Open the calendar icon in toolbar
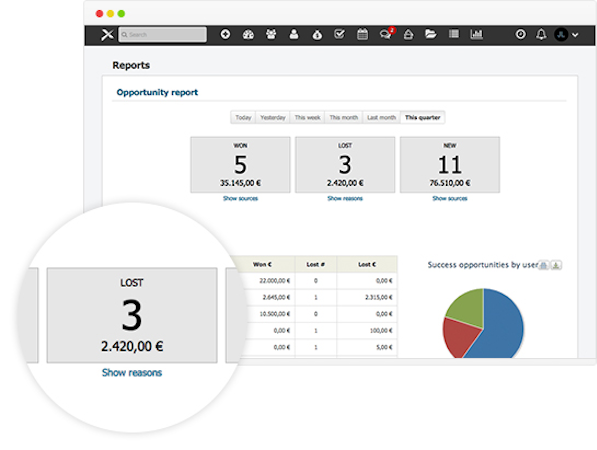 362,34
